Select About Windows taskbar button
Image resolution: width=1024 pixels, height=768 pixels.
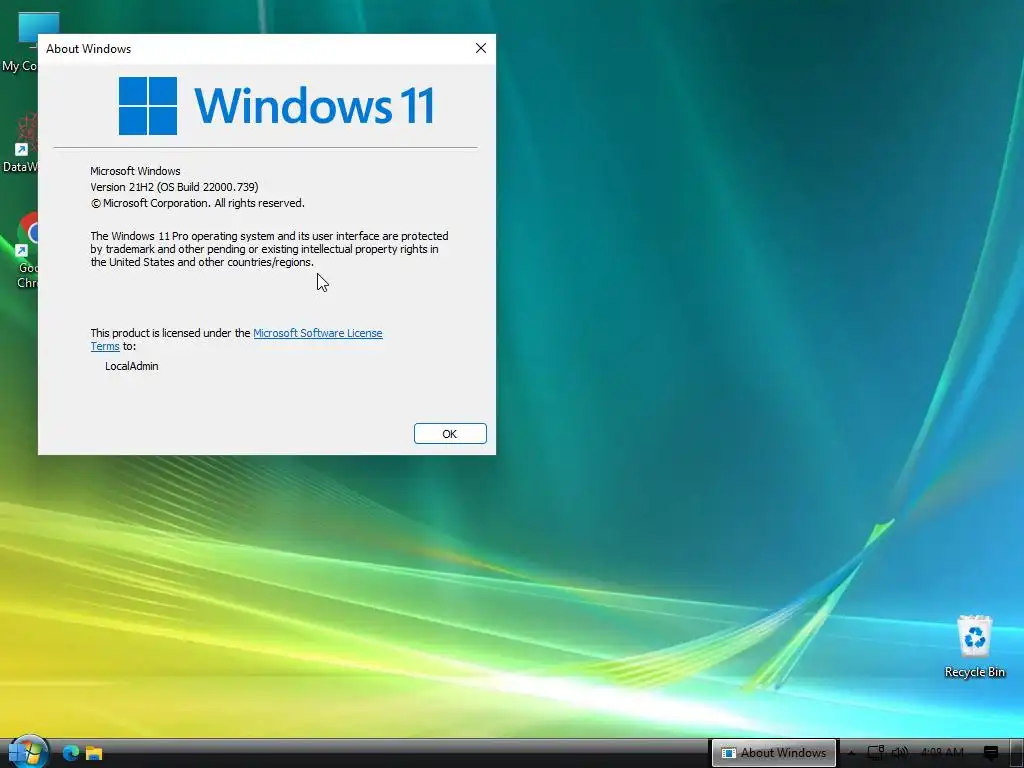click(x=773, y=753)
